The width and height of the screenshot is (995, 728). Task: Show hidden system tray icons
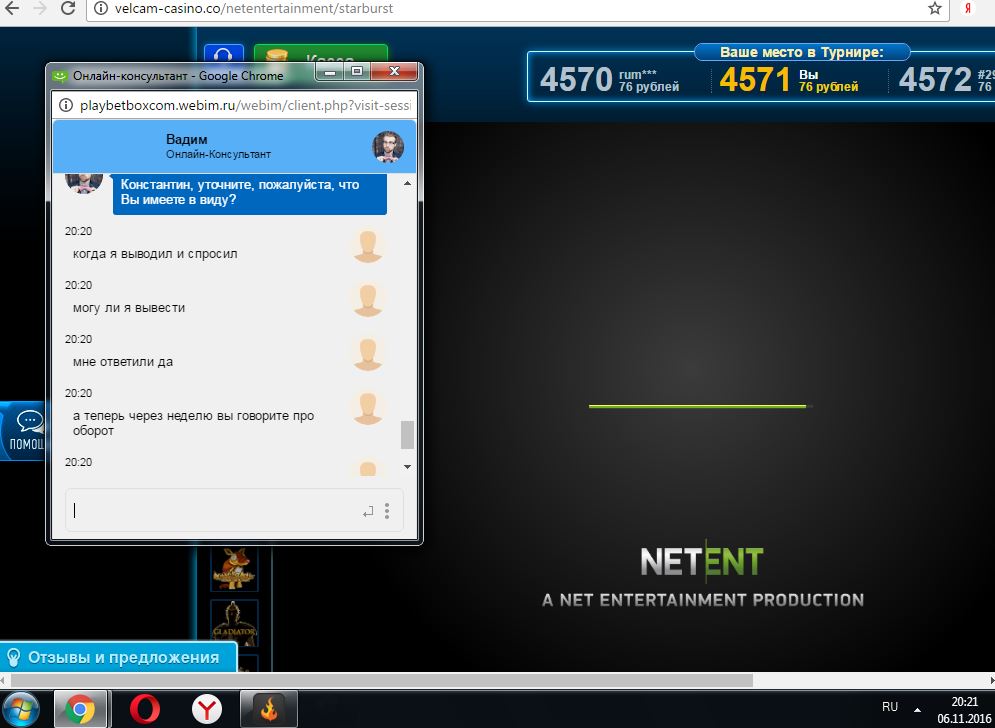click(x=917, y=709)
